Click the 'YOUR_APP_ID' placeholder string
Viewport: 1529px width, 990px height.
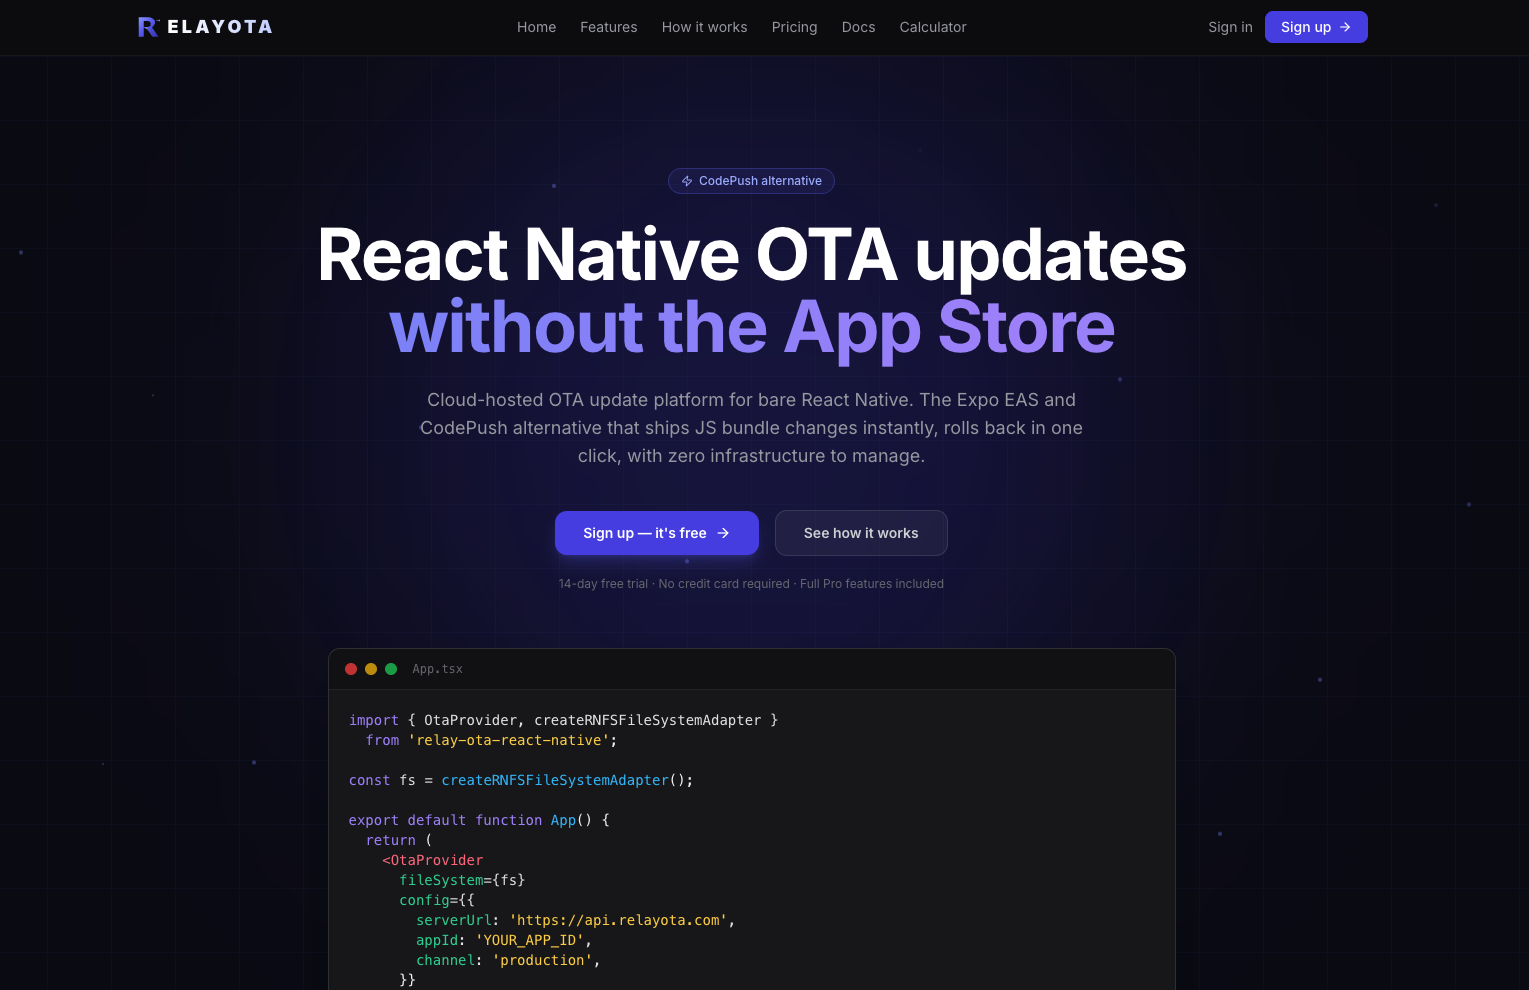[x=530, y=940]
